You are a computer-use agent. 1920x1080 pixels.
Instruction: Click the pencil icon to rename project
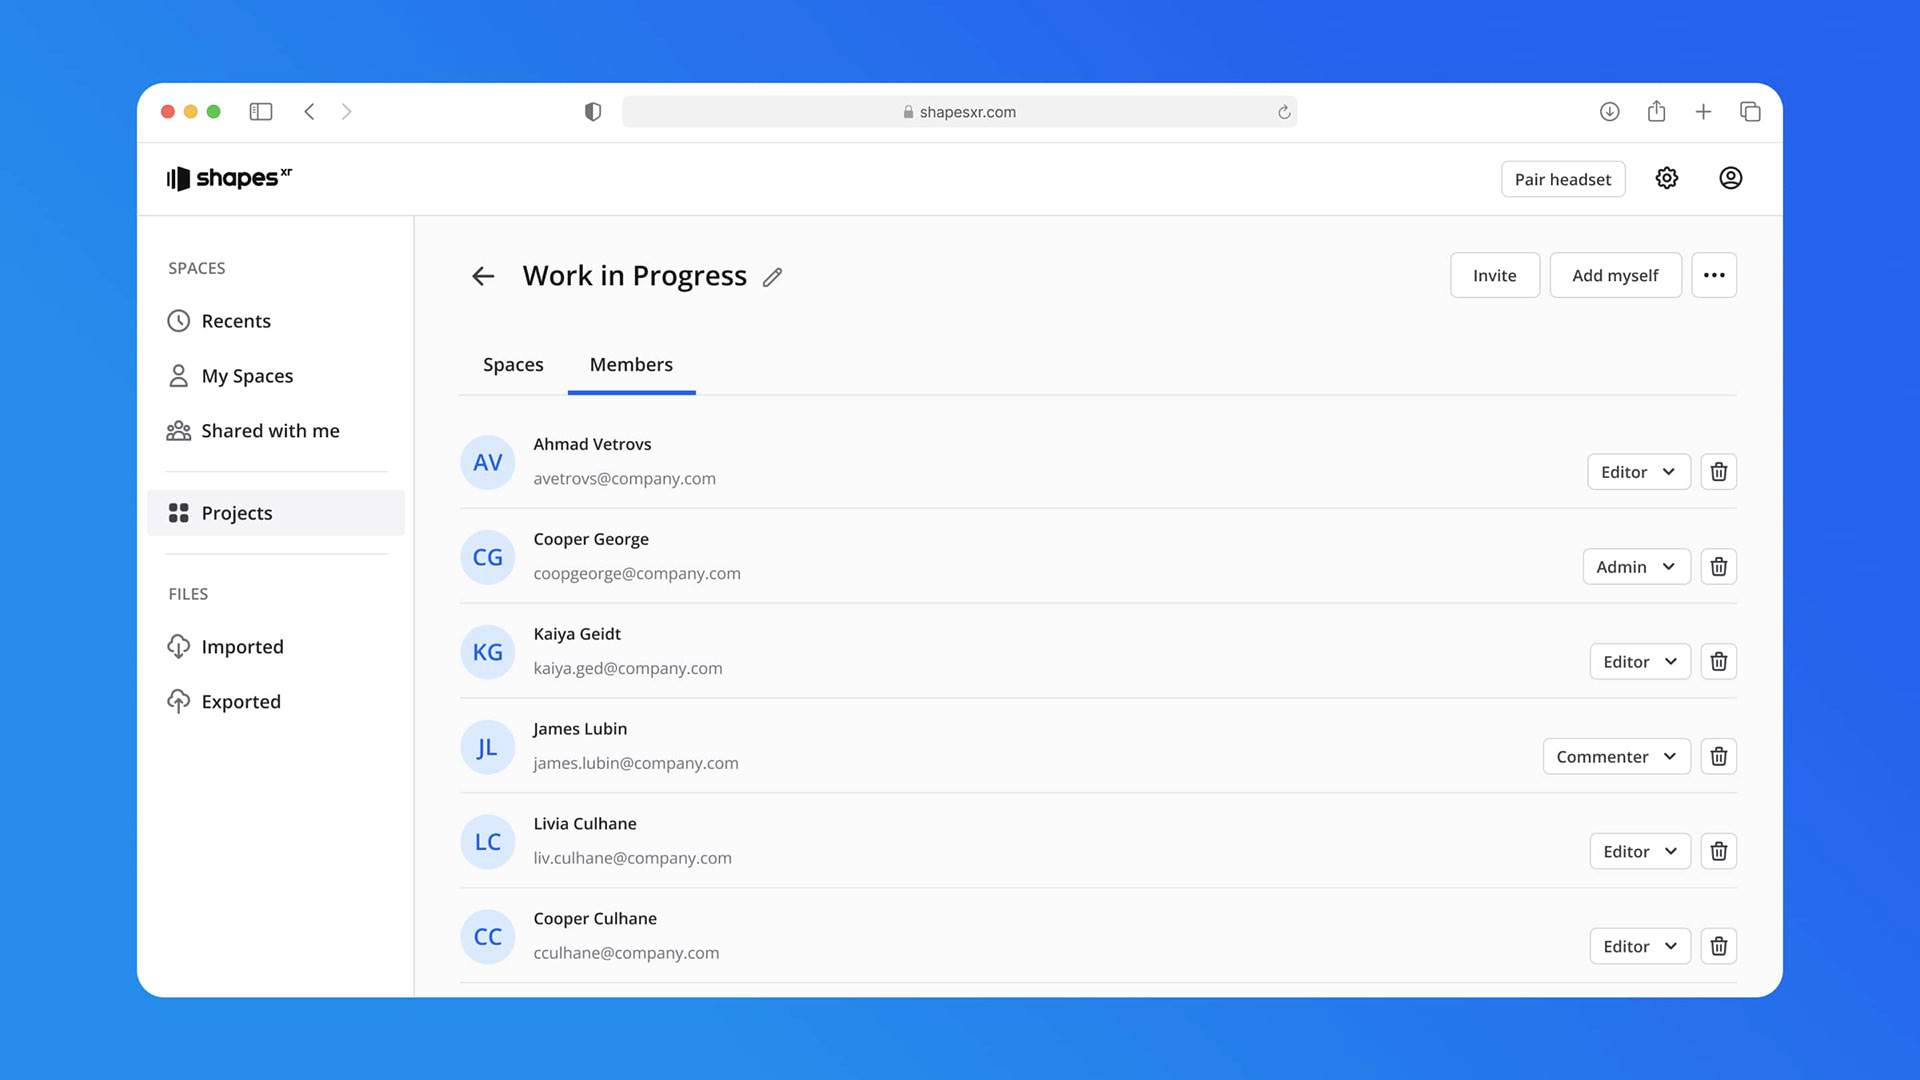pyautogui.click(x=772, y=277)
